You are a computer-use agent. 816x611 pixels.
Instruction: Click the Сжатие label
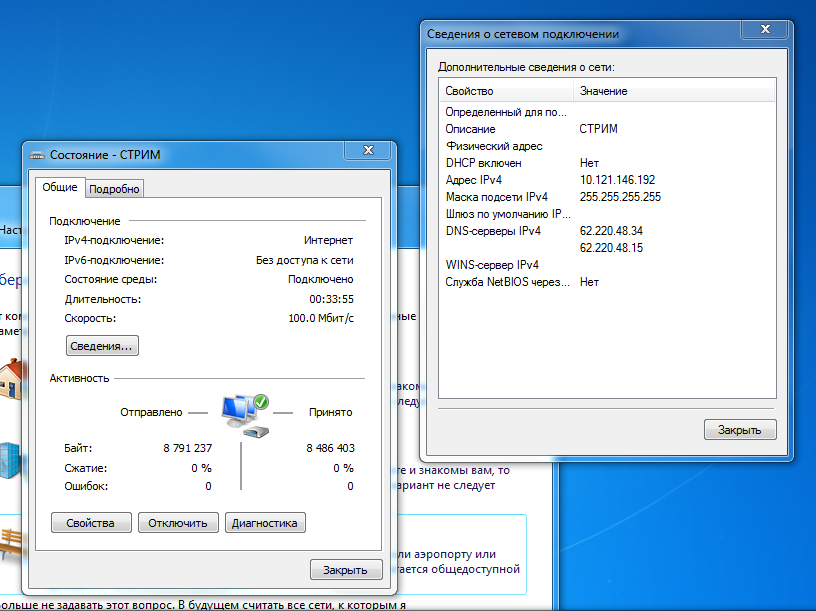tap(86, 468)
